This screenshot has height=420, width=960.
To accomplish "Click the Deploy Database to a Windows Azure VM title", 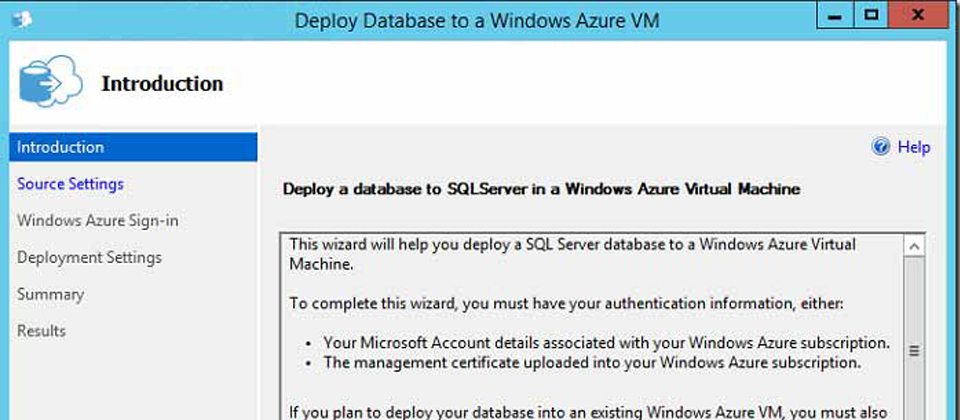I will click(477, 21).
